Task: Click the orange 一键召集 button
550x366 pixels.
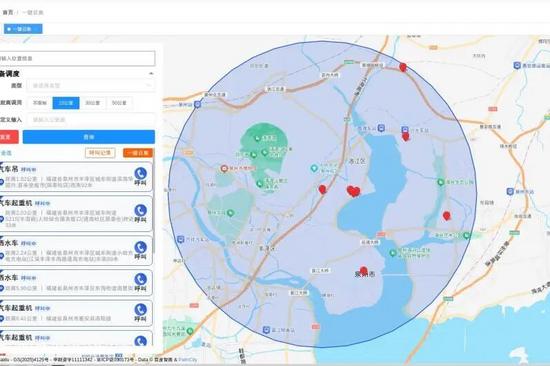Action: tap(138, 153)
